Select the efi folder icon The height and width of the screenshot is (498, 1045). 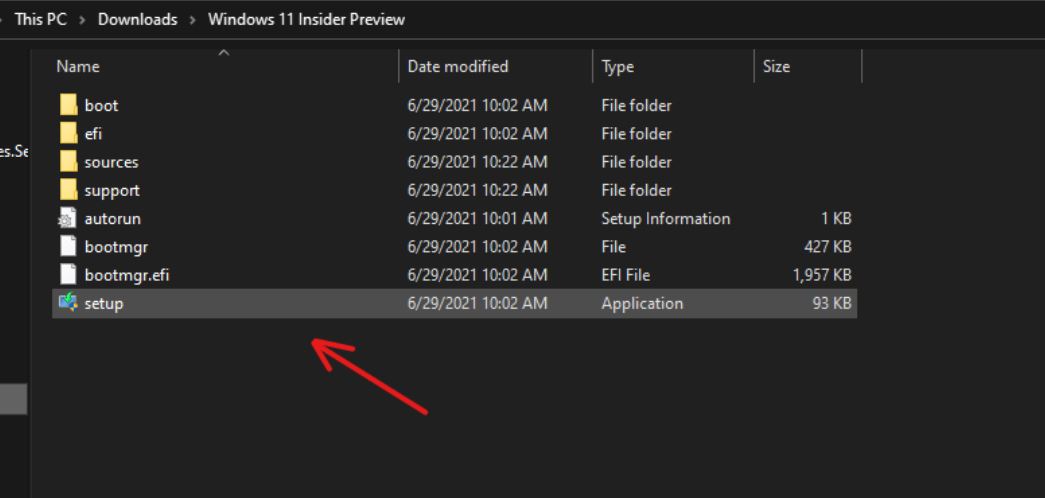[69, 133]
